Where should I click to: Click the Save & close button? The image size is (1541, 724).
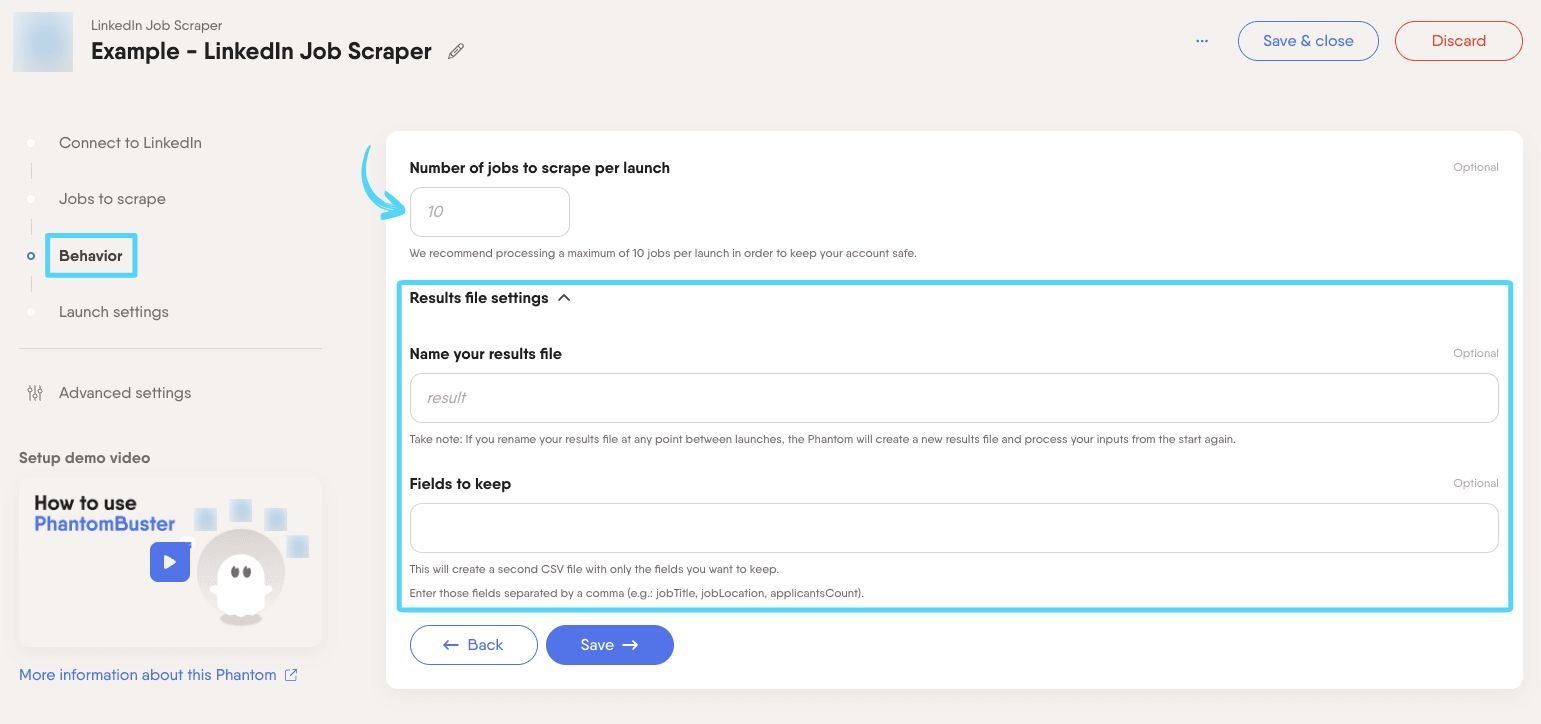click(1308, 41)
